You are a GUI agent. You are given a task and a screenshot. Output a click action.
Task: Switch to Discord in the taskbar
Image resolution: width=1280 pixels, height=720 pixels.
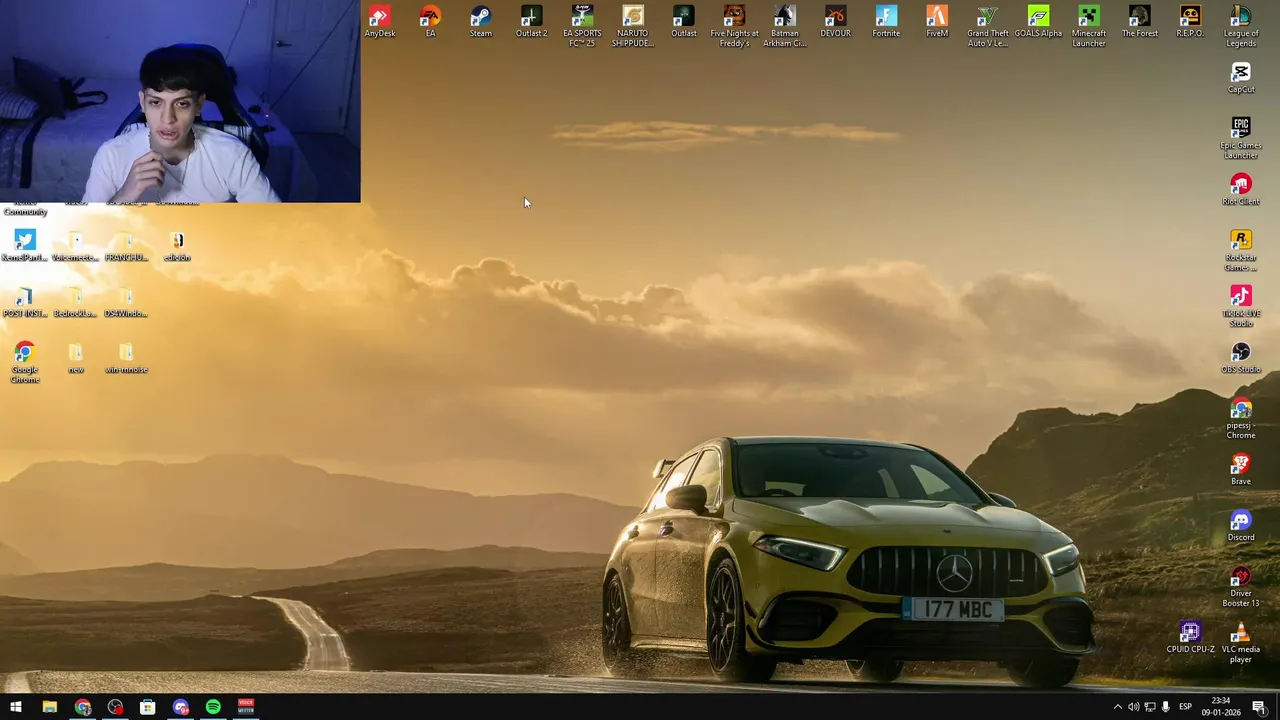coord(181,707)
